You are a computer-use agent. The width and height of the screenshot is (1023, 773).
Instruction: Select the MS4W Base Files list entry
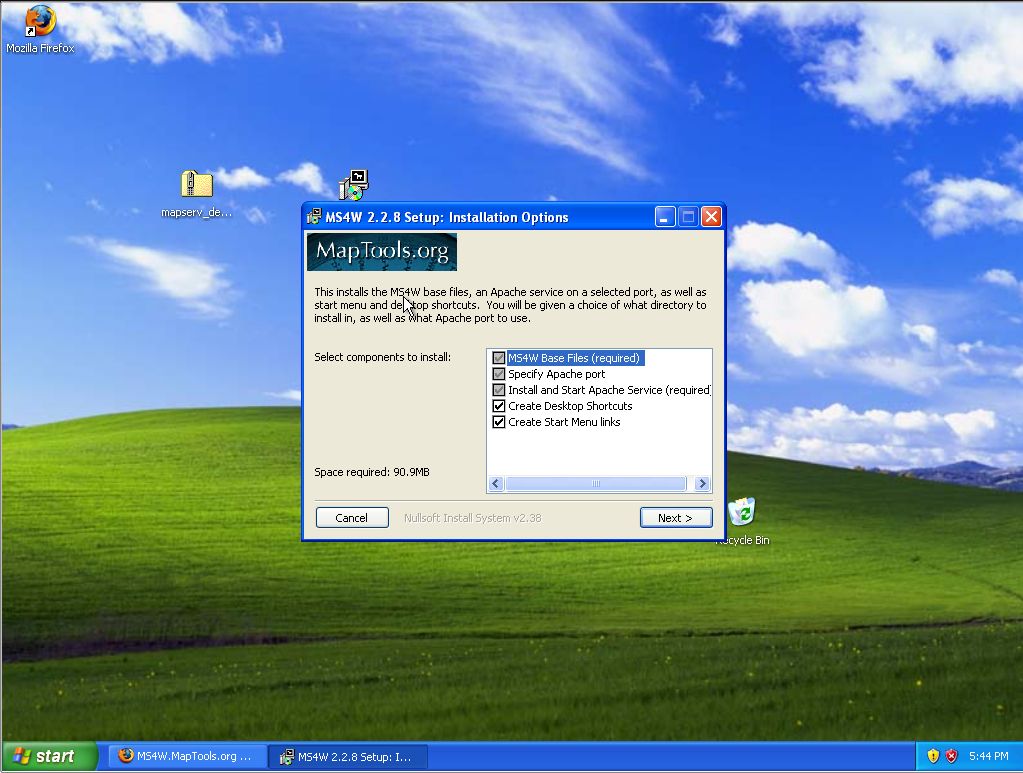[x=573, y=358]
